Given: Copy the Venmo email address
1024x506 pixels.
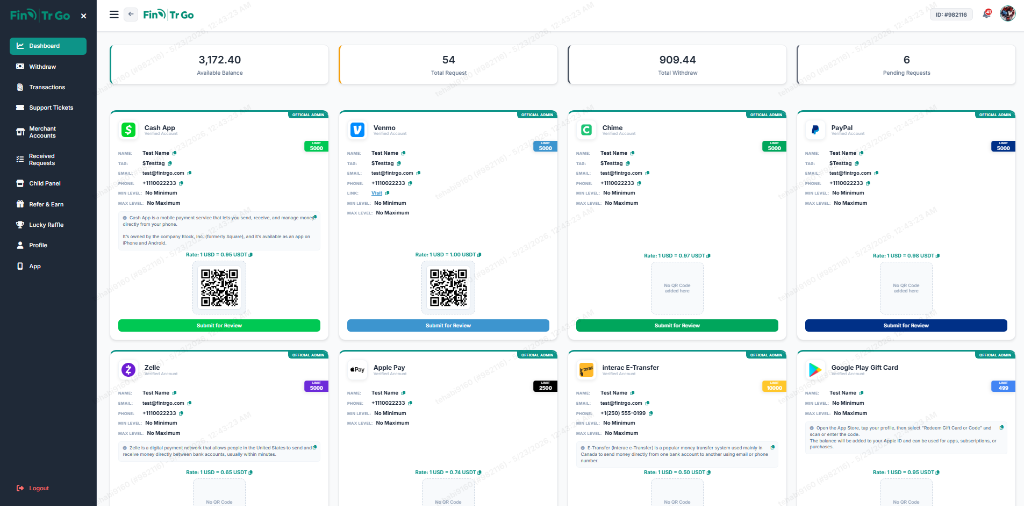Looking at the screenshot, I should [x=418, y=173].
